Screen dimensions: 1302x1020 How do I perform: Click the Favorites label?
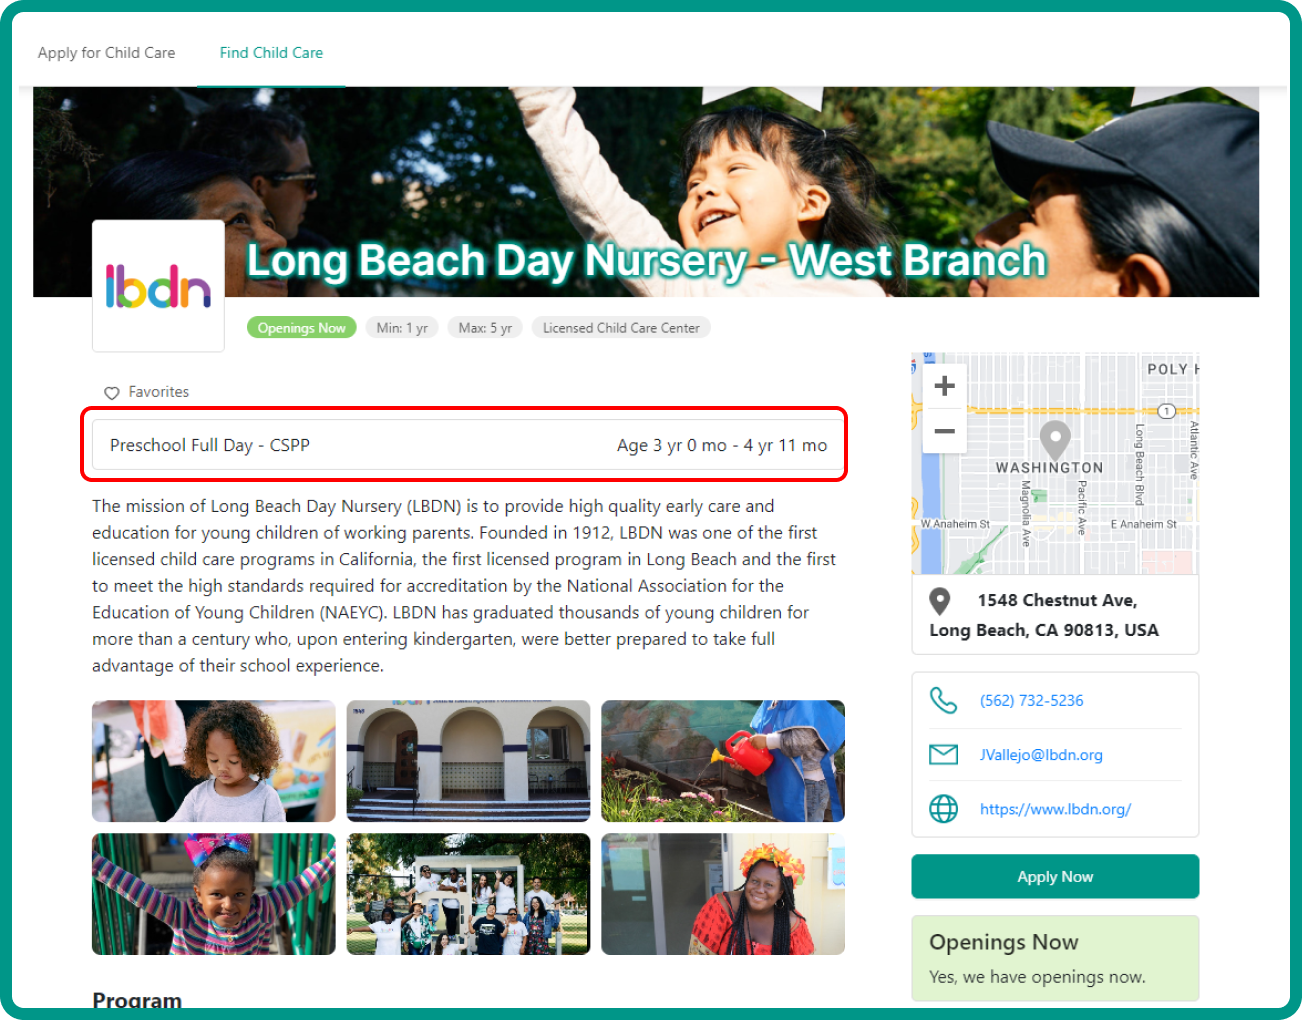[x=158, y=392]
